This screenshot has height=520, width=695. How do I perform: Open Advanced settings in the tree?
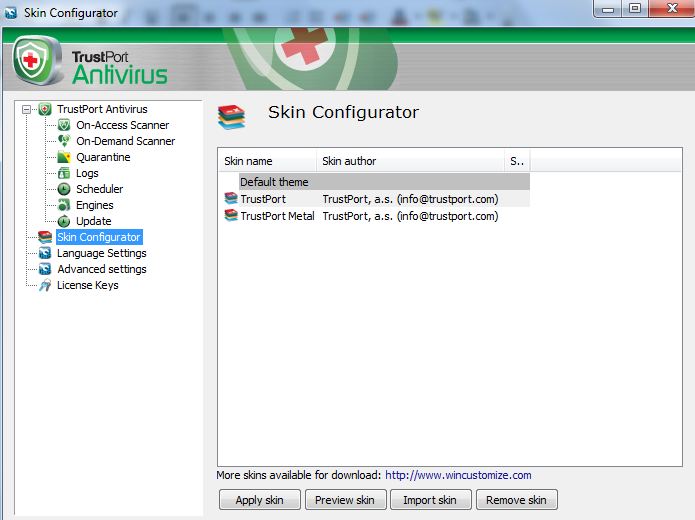point(102,269)
